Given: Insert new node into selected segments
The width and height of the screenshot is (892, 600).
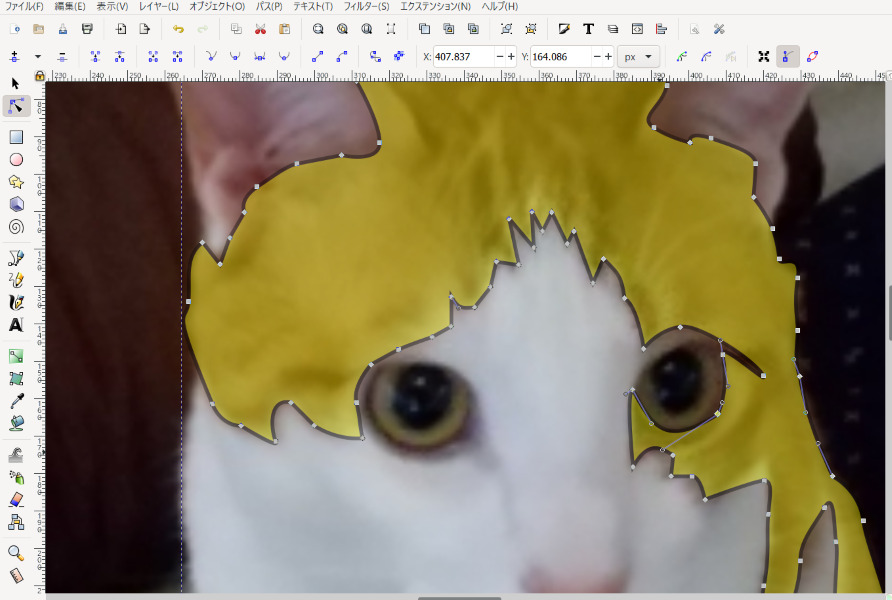Looking at the screenshot, I should pos(14,56).
